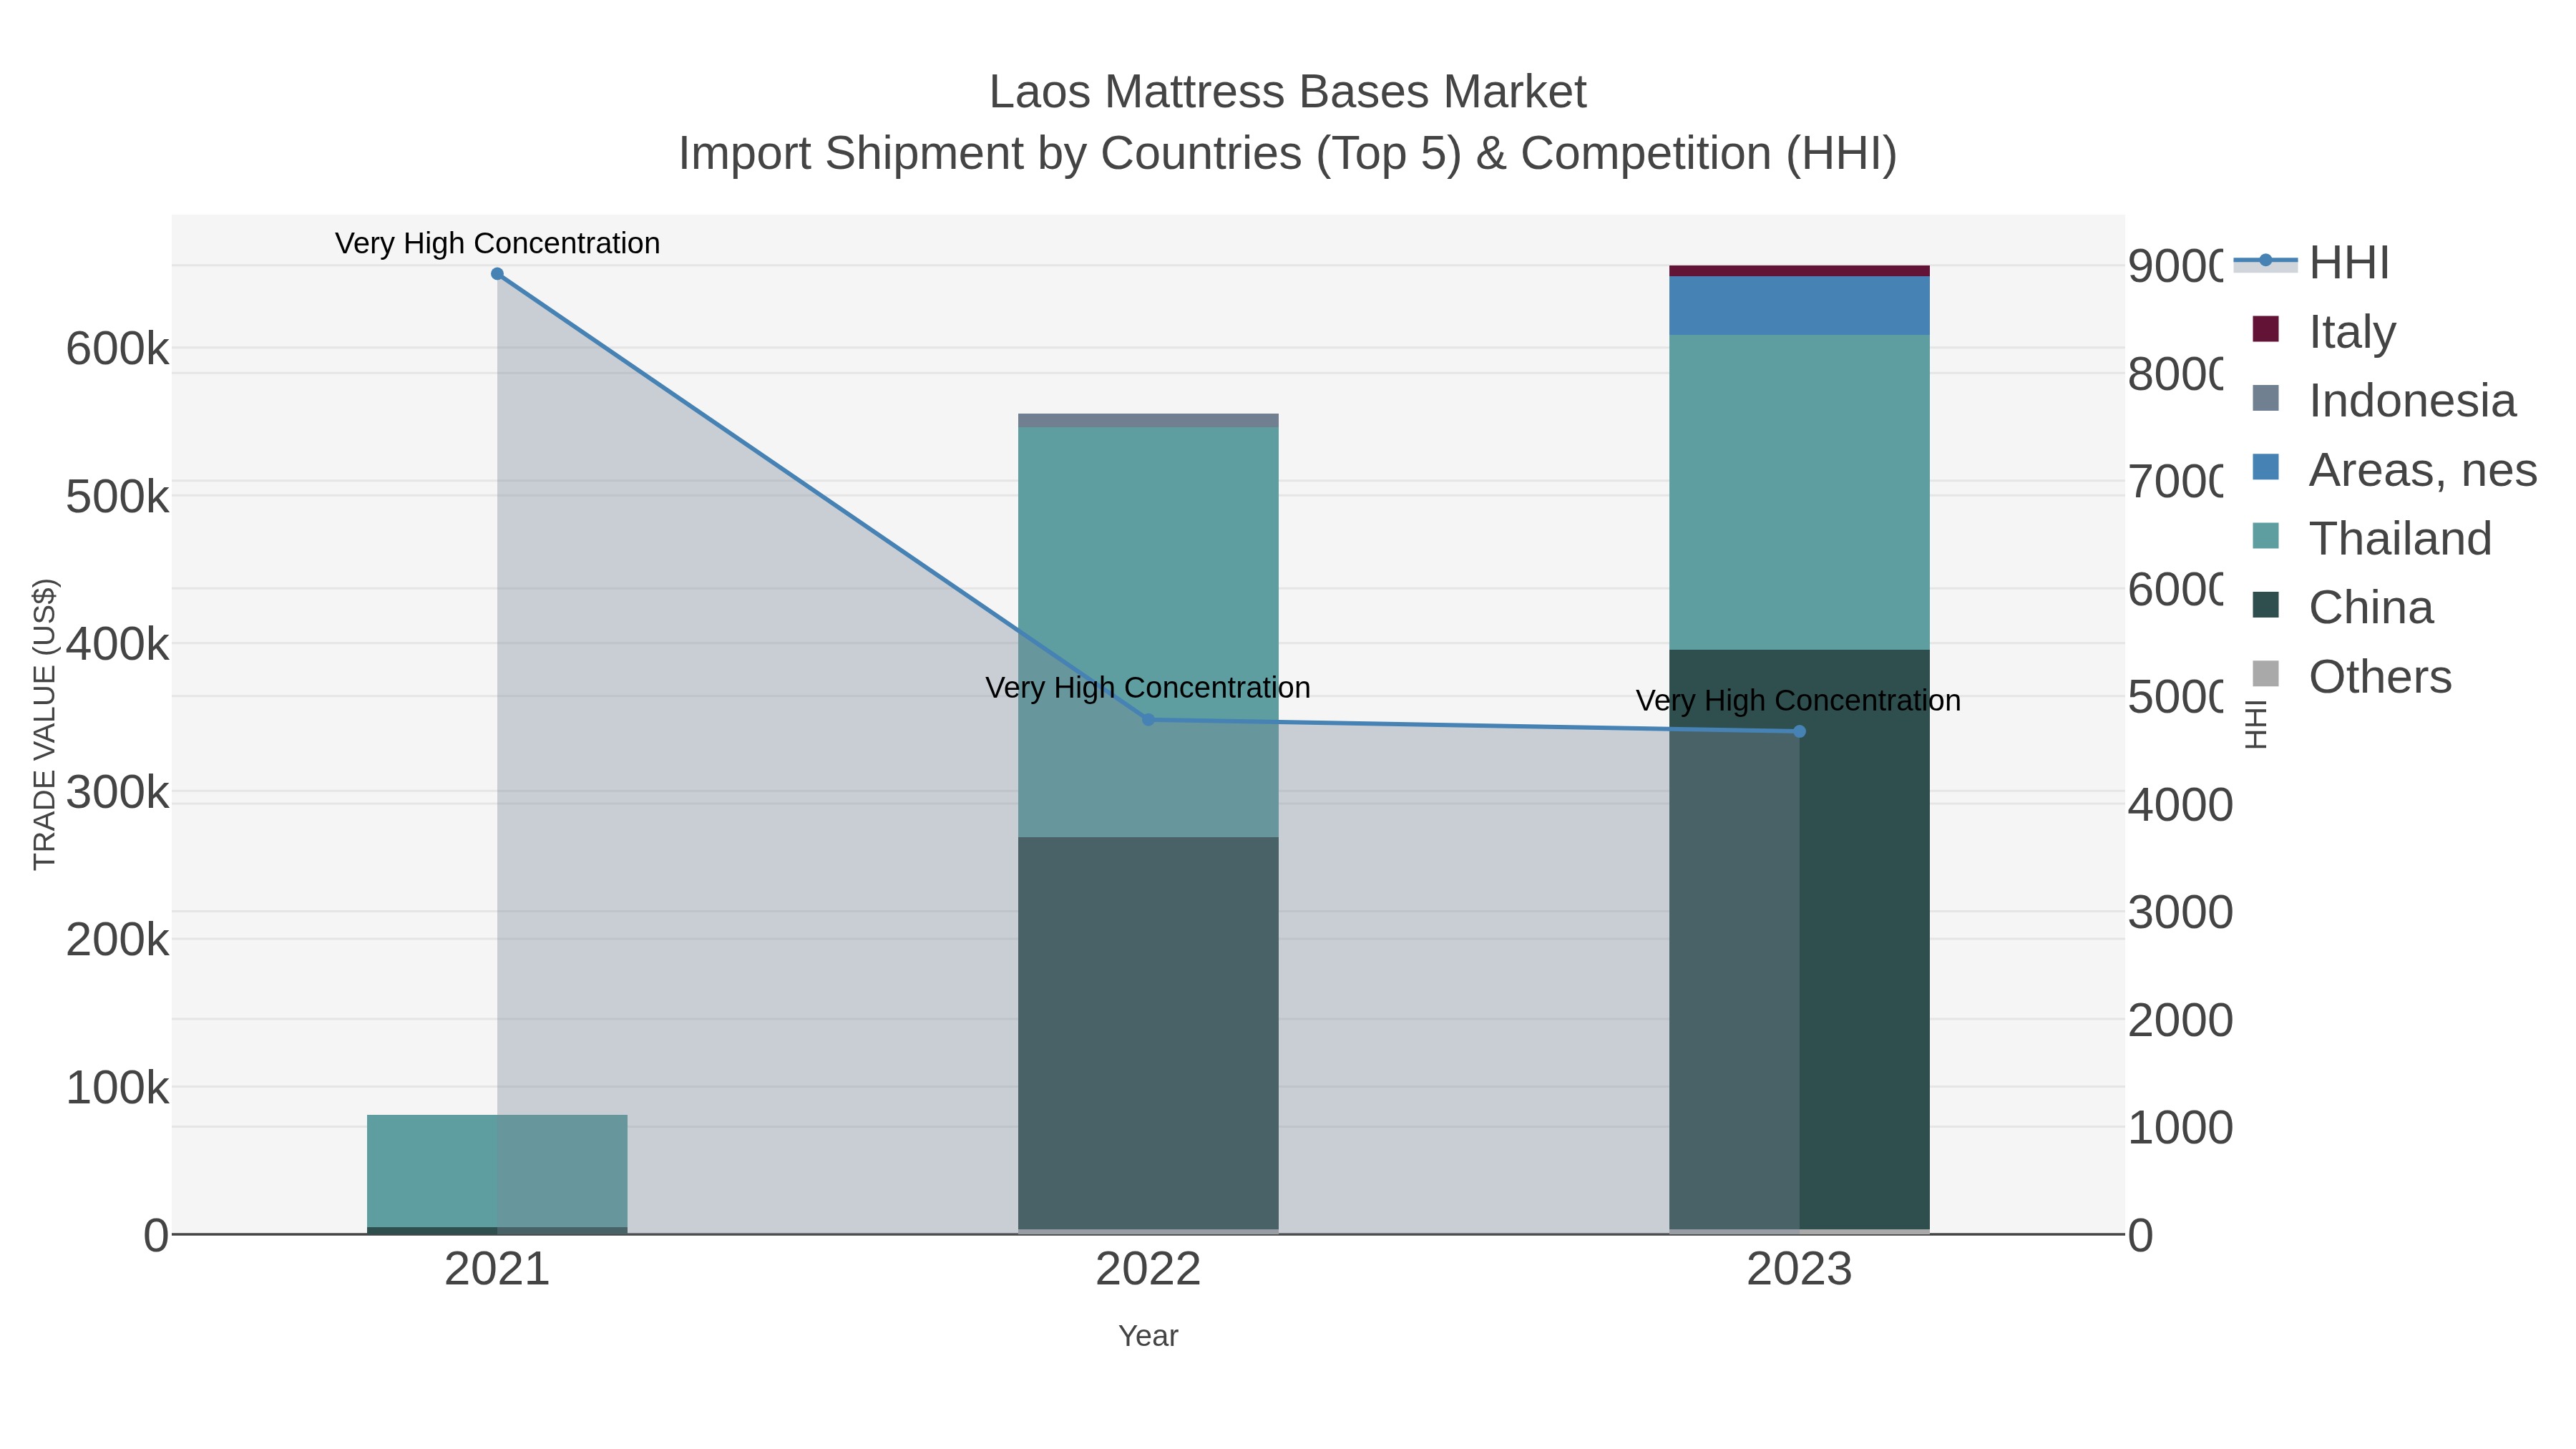Click the 'Year' x-axis title
This screenshot has width=2576, height=1449.
(x=1148, y=1336)
